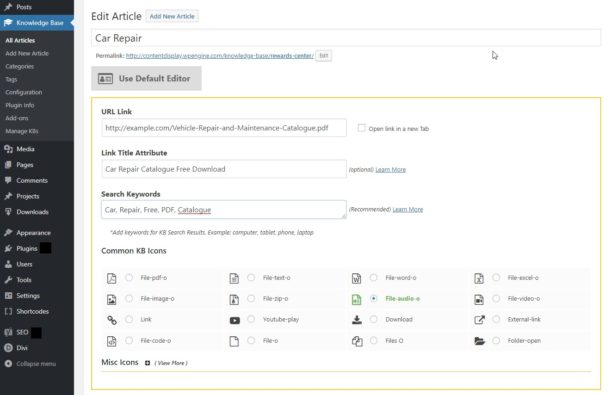Click the Folder-open icon
Screen dimensions: 610x395
(x=480, y=341)
